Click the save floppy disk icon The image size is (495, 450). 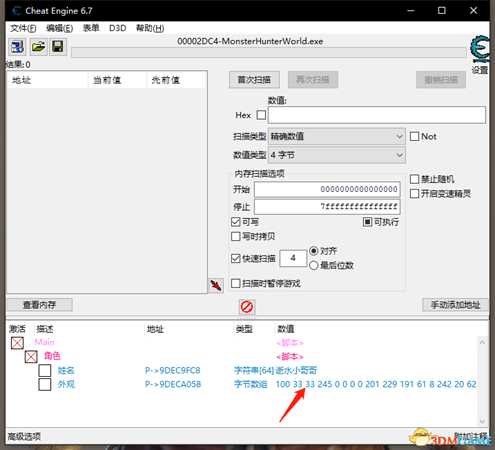click(x=58, y=47)
